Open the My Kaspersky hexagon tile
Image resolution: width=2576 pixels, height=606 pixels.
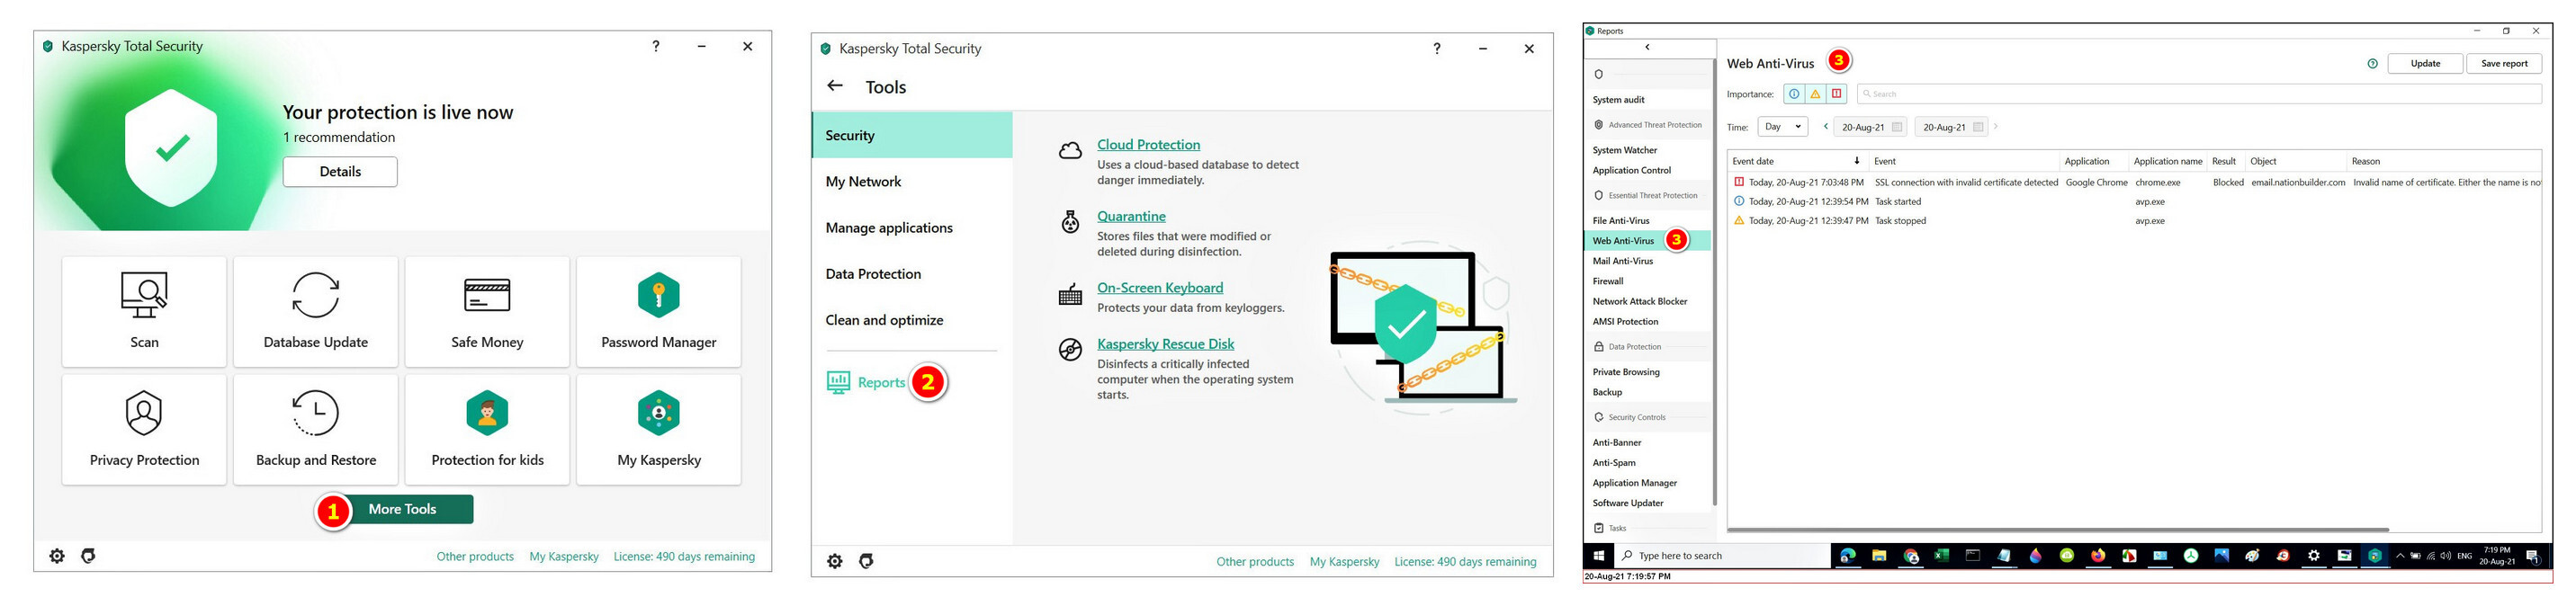659,429
